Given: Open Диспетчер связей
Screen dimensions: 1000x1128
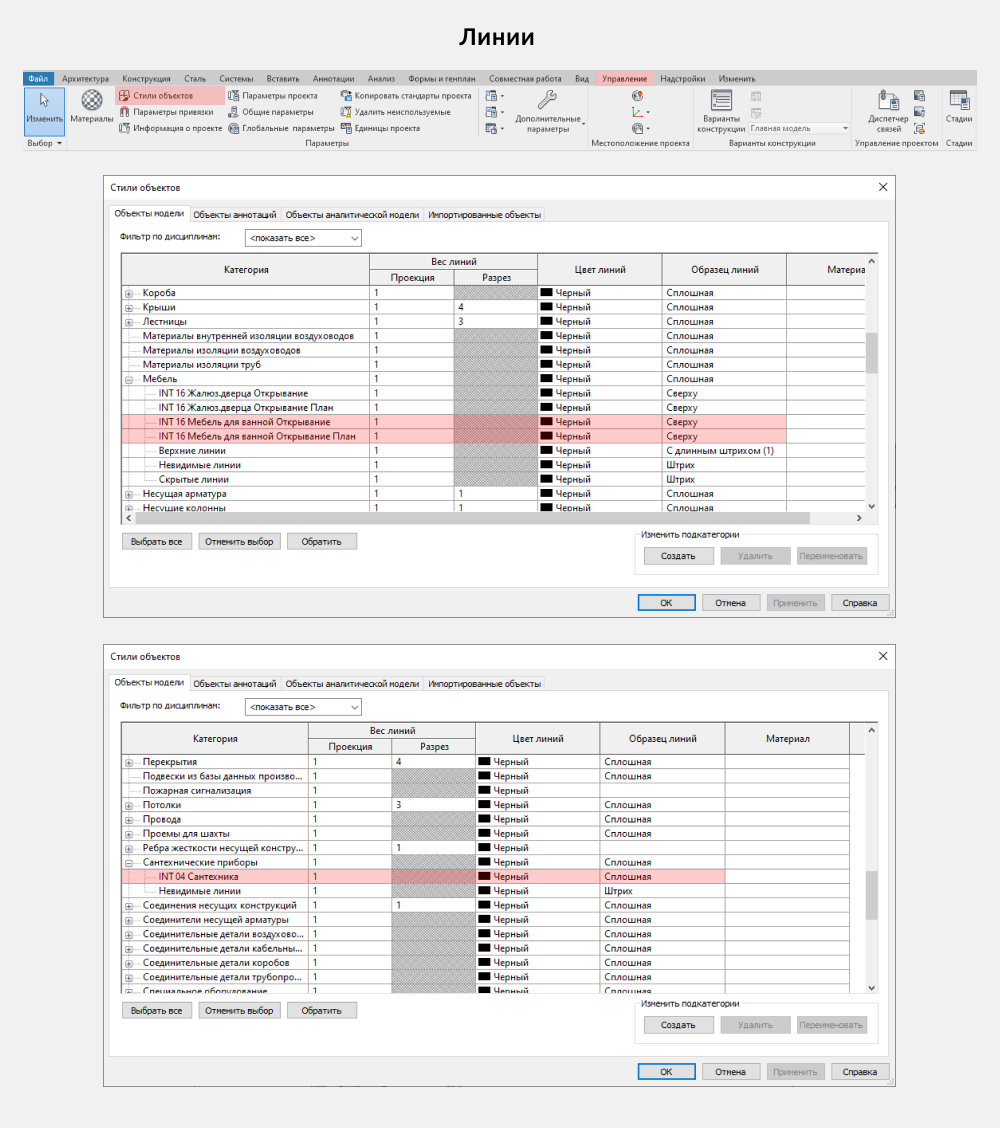Looking at the screenshot, I should point(888,111).
